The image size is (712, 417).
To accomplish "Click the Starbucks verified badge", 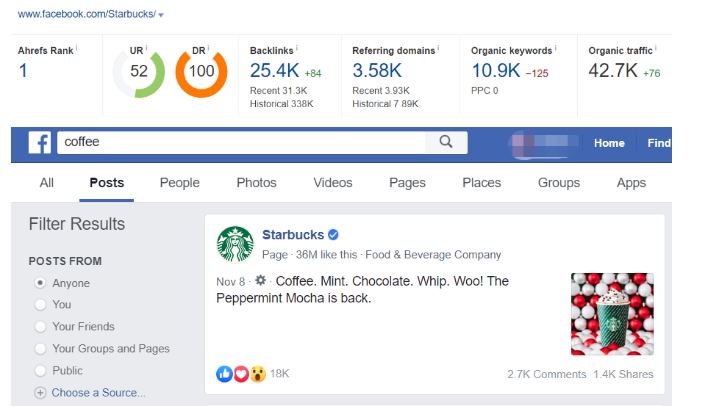I will coord(333,235).
